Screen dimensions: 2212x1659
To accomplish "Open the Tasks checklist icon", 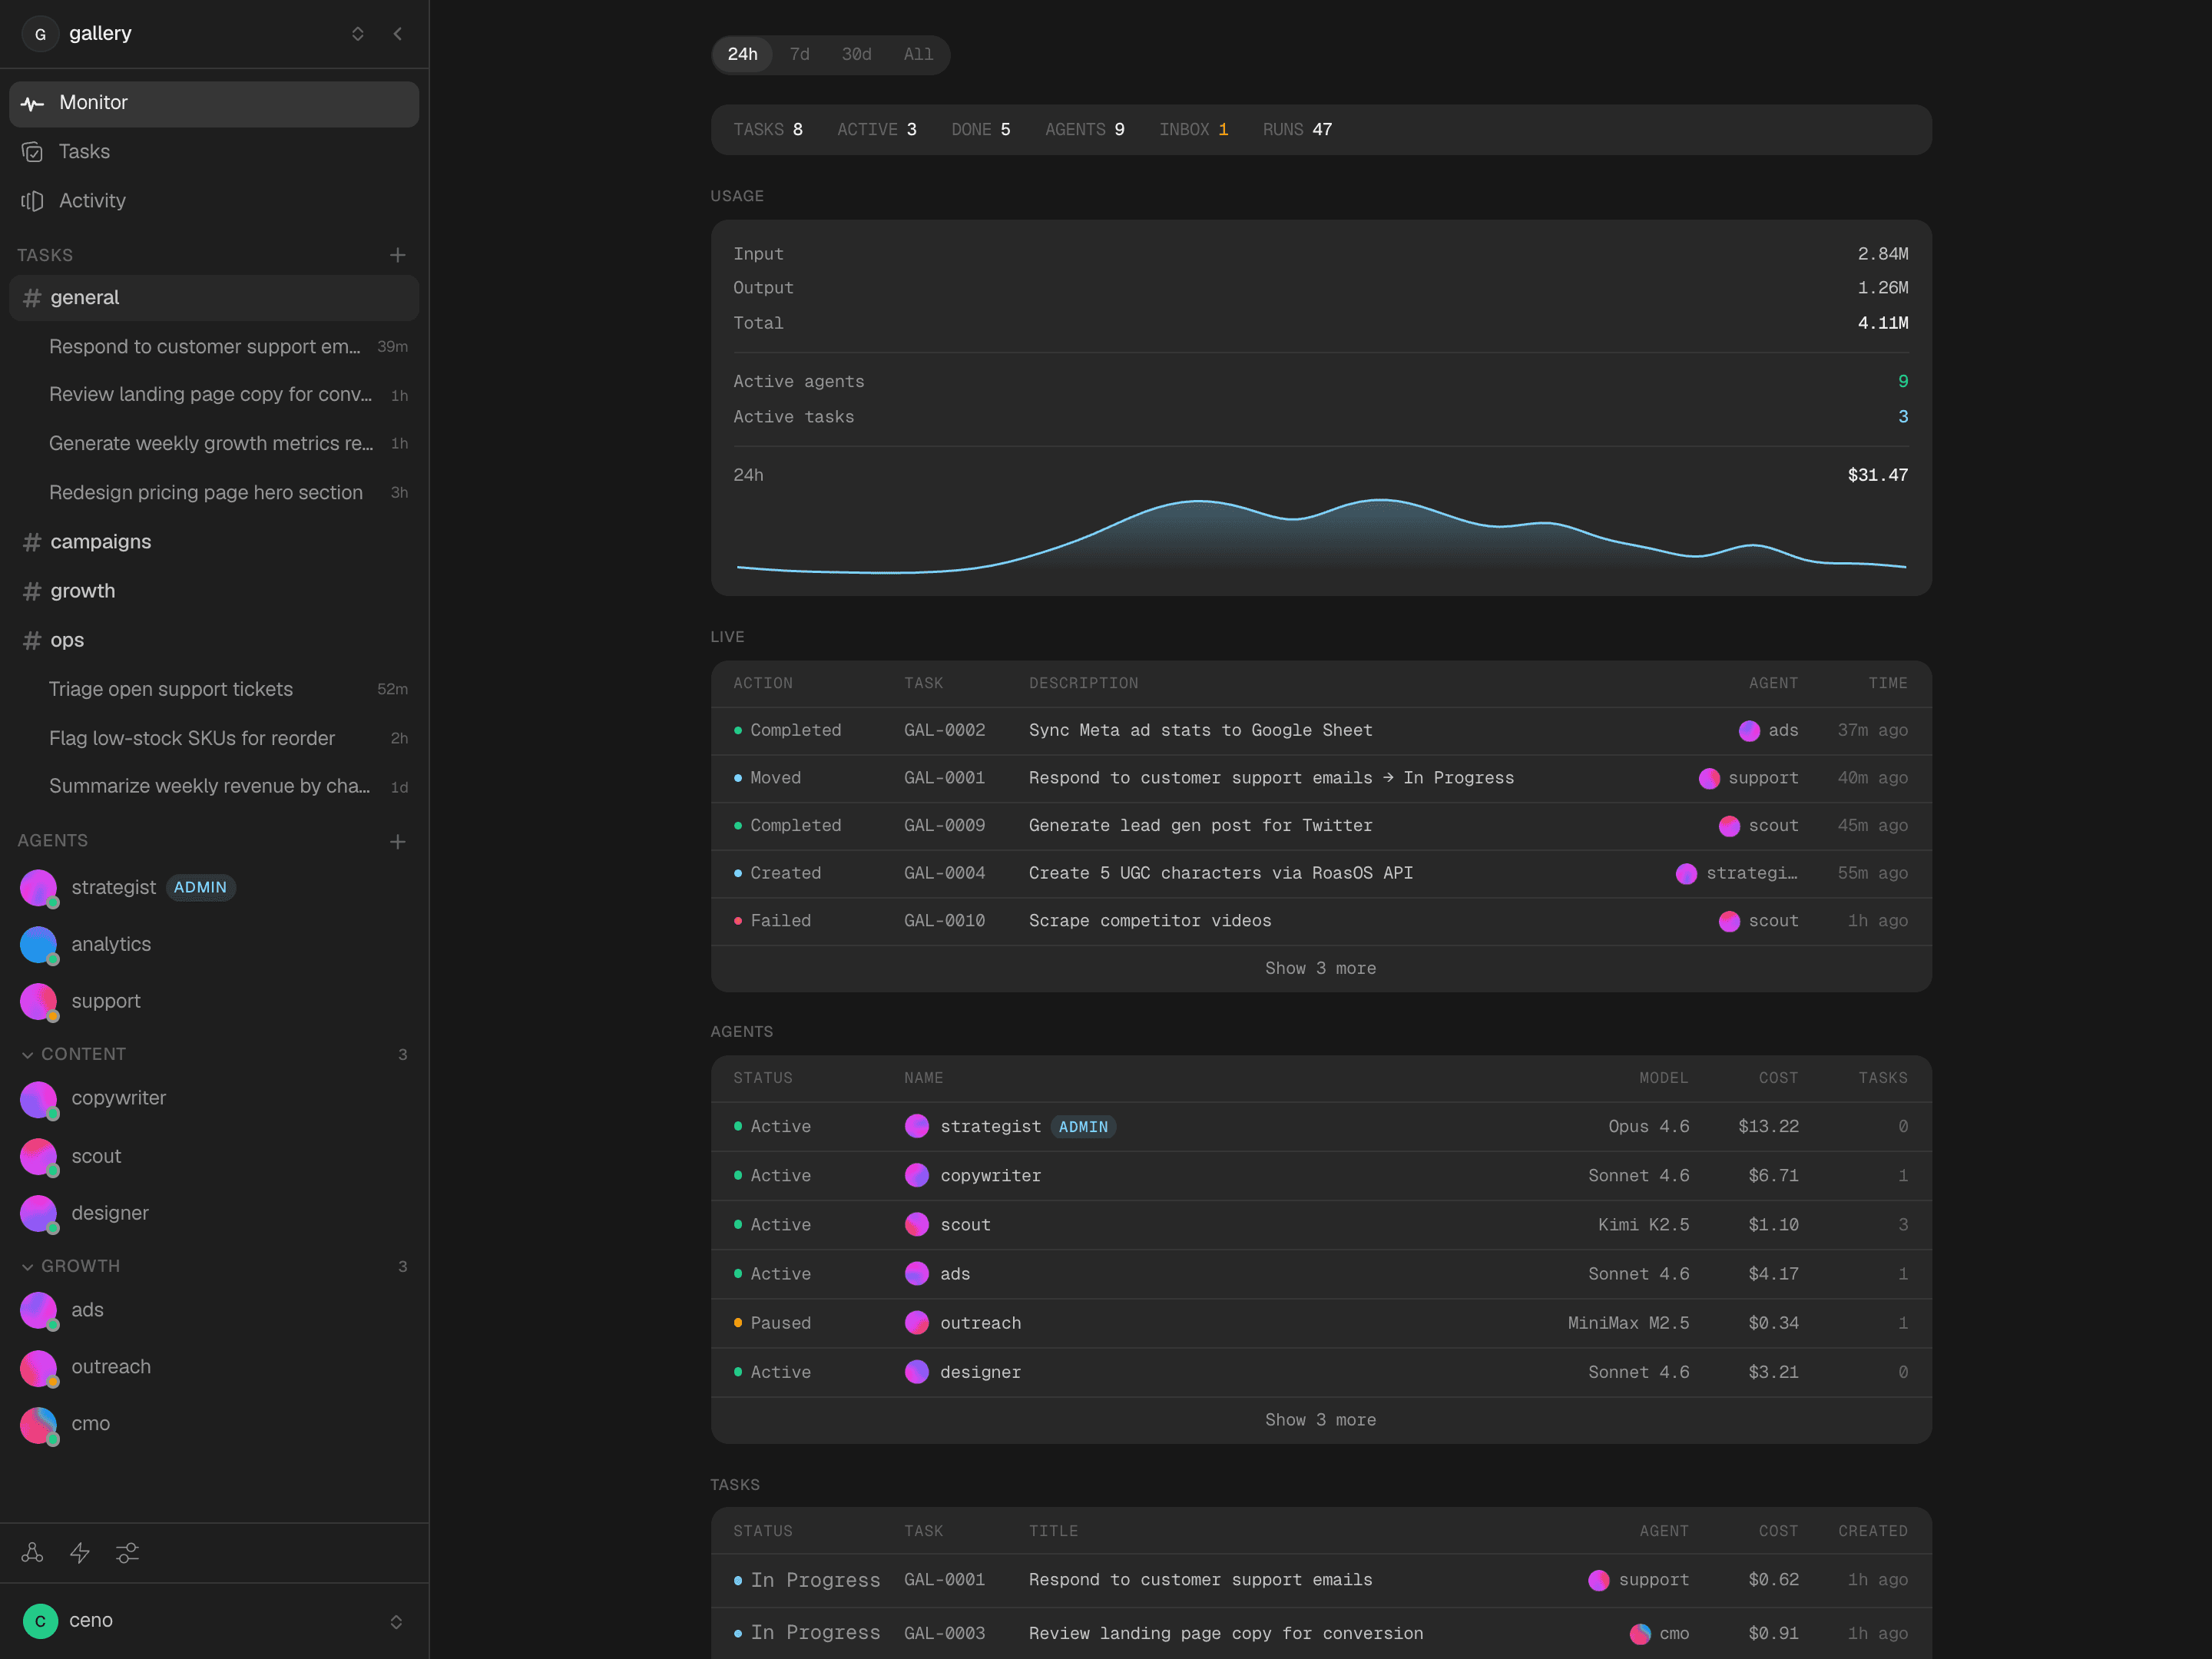I will point(33,151).
